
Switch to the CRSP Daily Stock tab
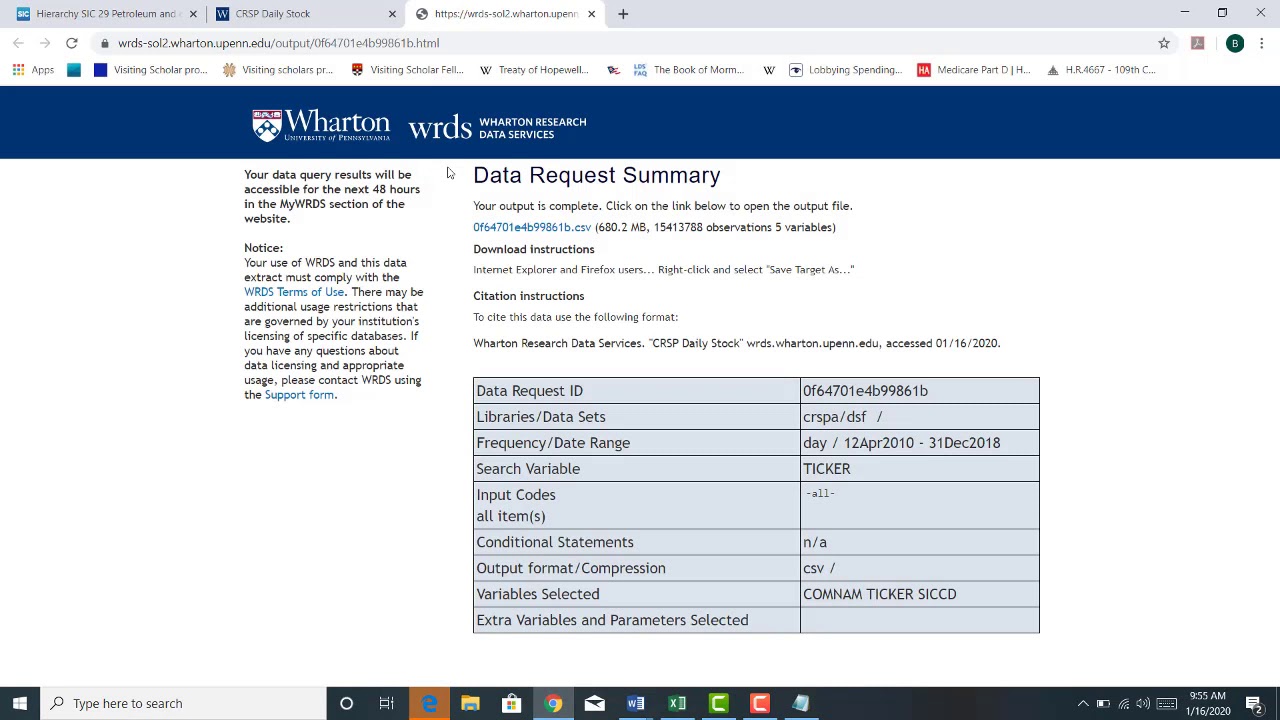point(305,14)
